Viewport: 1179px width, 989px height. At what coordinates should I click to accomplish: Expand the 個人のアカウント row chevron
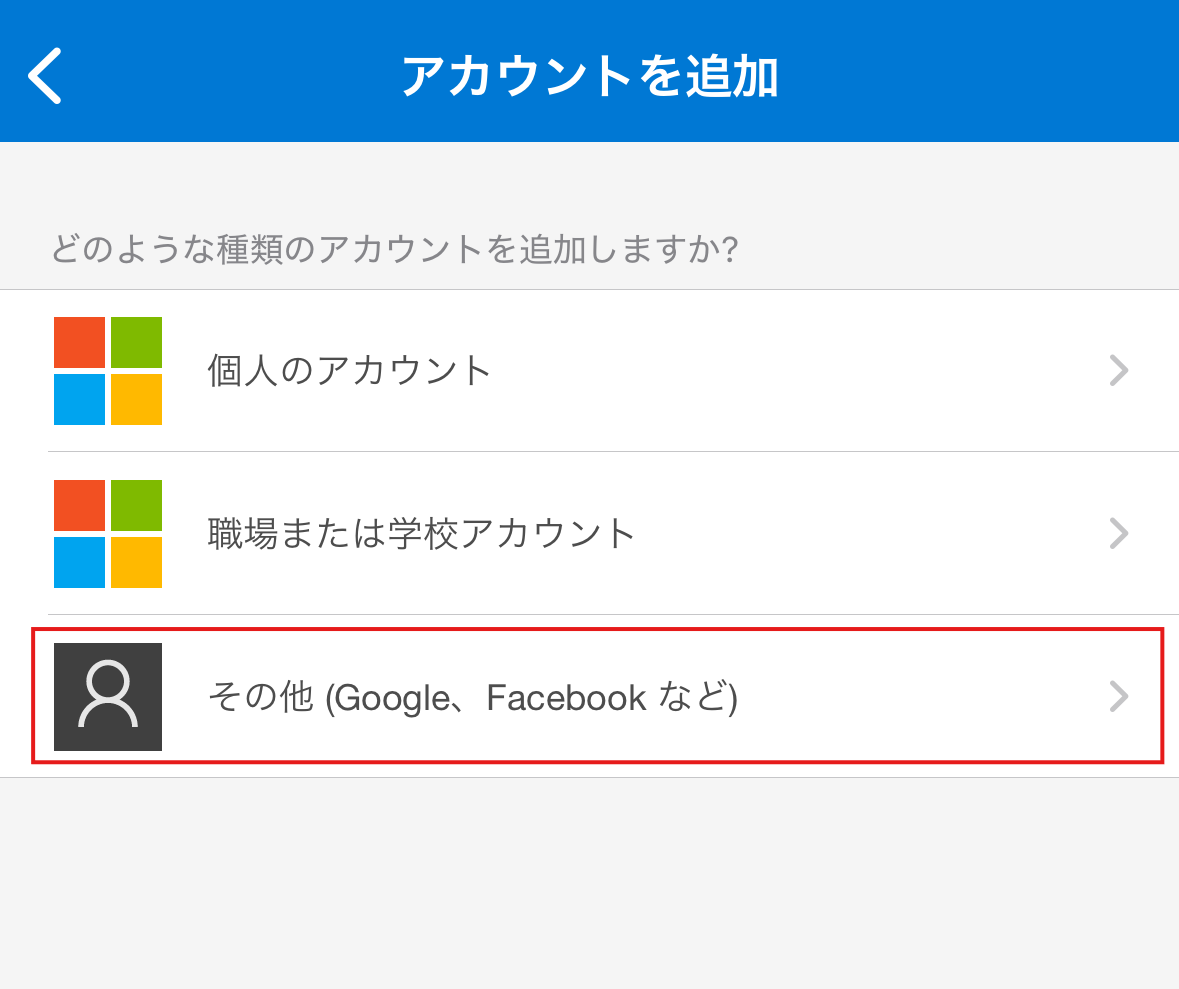(1119, 370)
